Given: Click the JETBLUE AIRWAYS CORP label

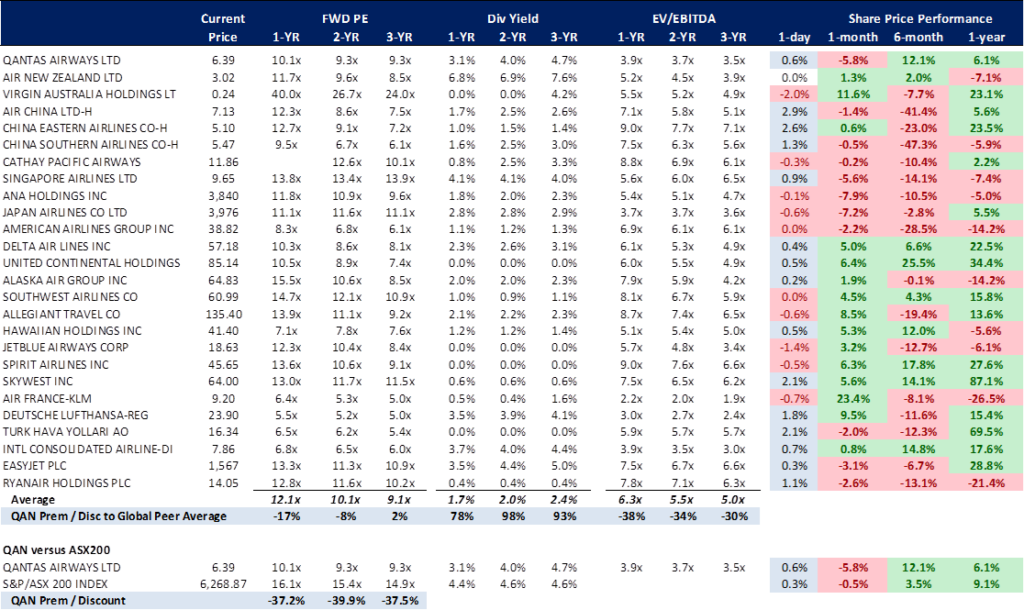Looking at the screenshot, I should 65,347.
